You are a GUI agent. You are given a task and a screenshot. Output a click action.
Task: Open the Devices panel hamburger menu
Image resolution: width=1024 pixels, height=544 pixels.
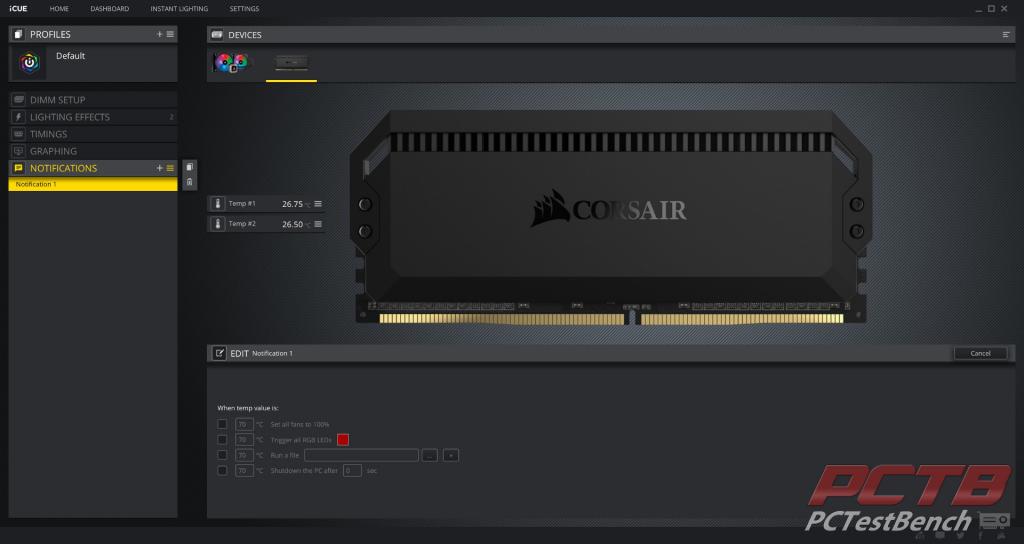pos(1006,35)
